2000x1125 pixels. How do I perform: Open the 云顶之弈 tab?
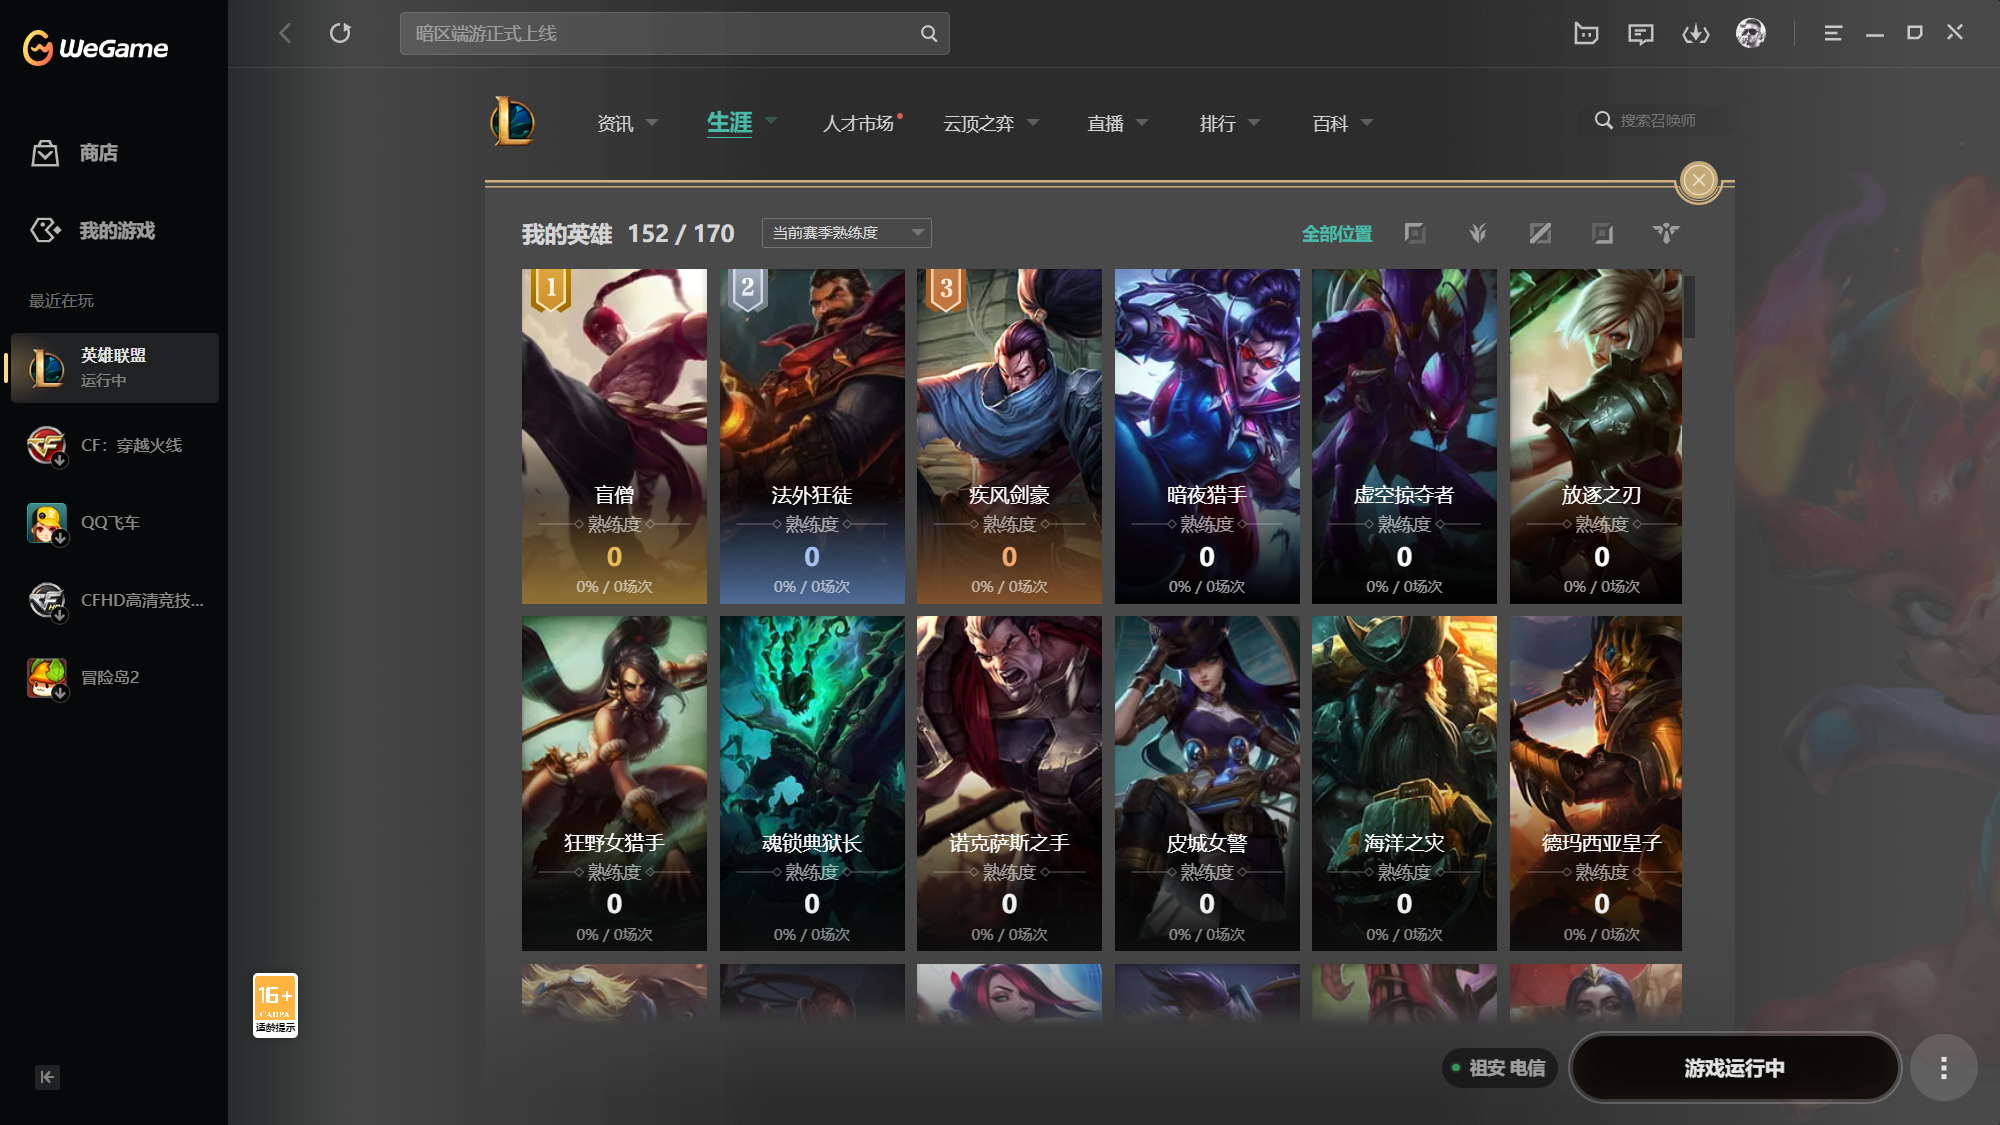click(x=978, y=123)
